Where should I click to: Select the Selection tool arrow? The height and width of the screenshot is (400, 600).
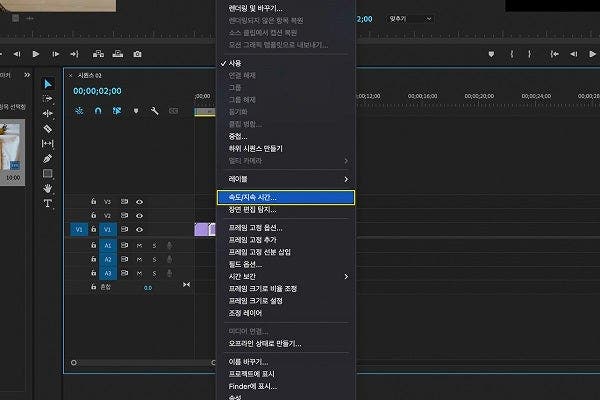click(x=48, y=84)
